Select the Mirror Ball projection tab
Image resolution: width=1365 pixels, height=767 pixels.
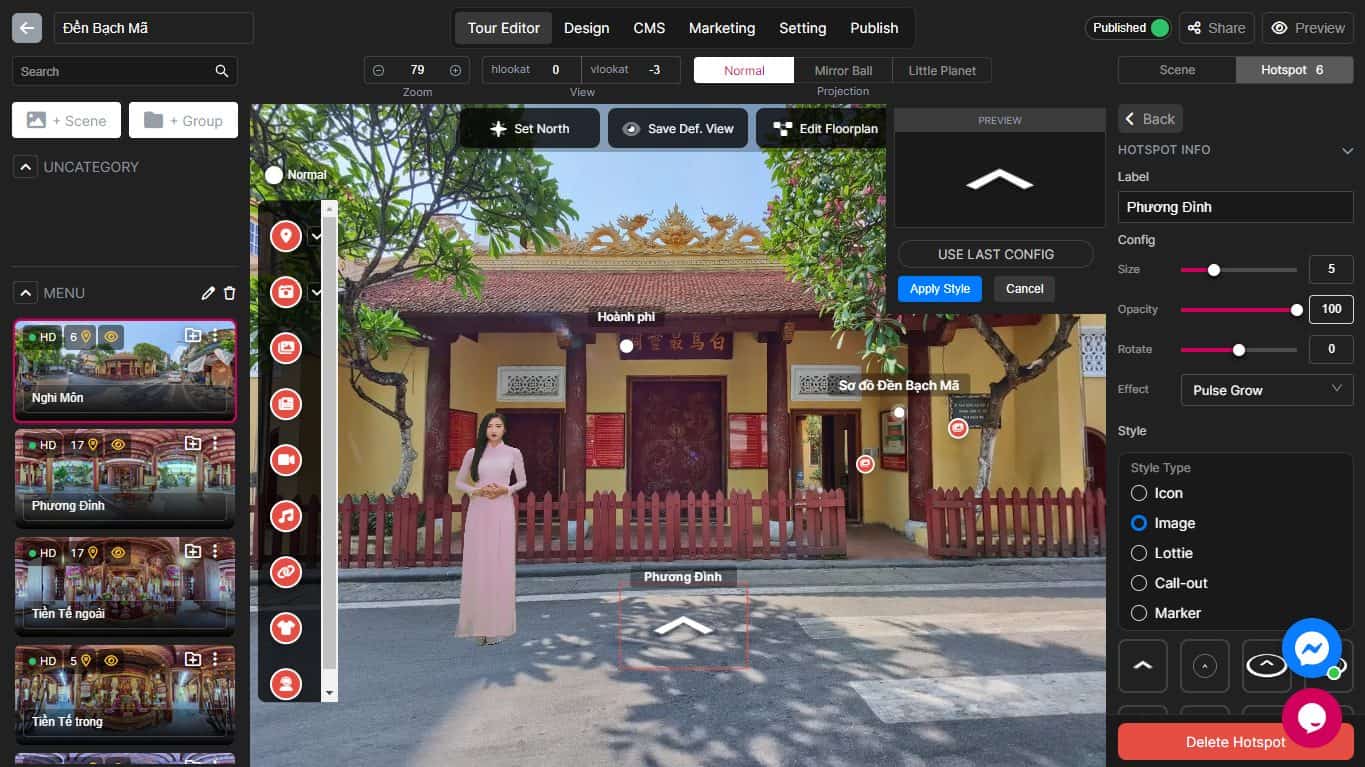click(843, 70)
